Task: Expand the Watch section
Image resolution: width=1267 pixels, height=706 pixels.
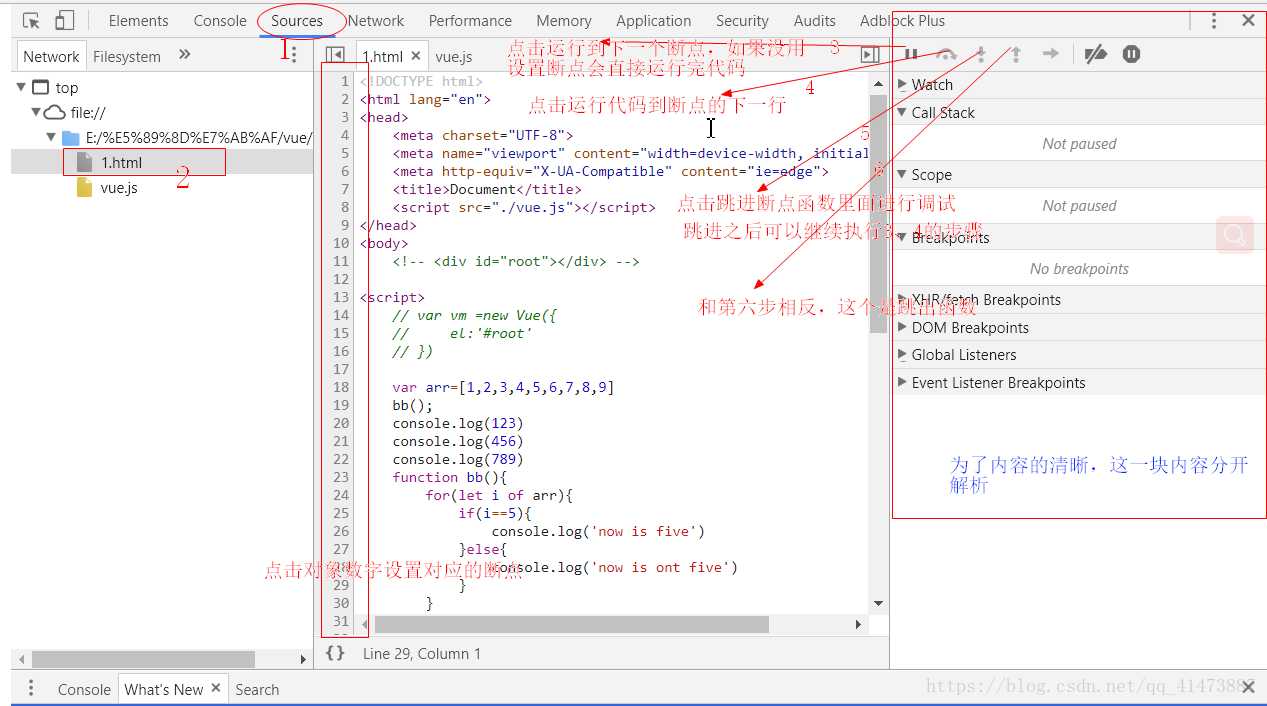Action: pos(902,85)
